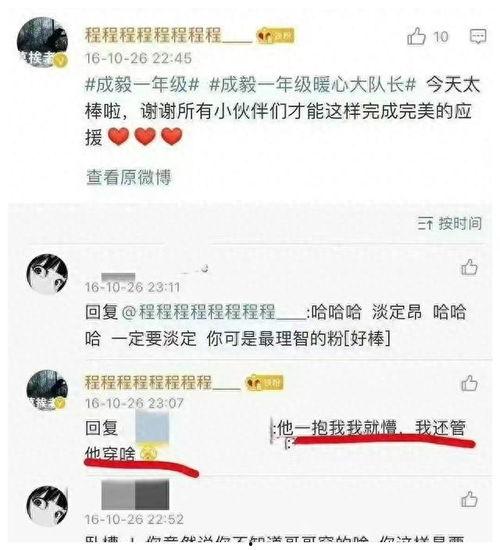Open the anime avatar of the 23:11 commenter
Viewport: 500px width, 550px height.
(x=47, y=274)
